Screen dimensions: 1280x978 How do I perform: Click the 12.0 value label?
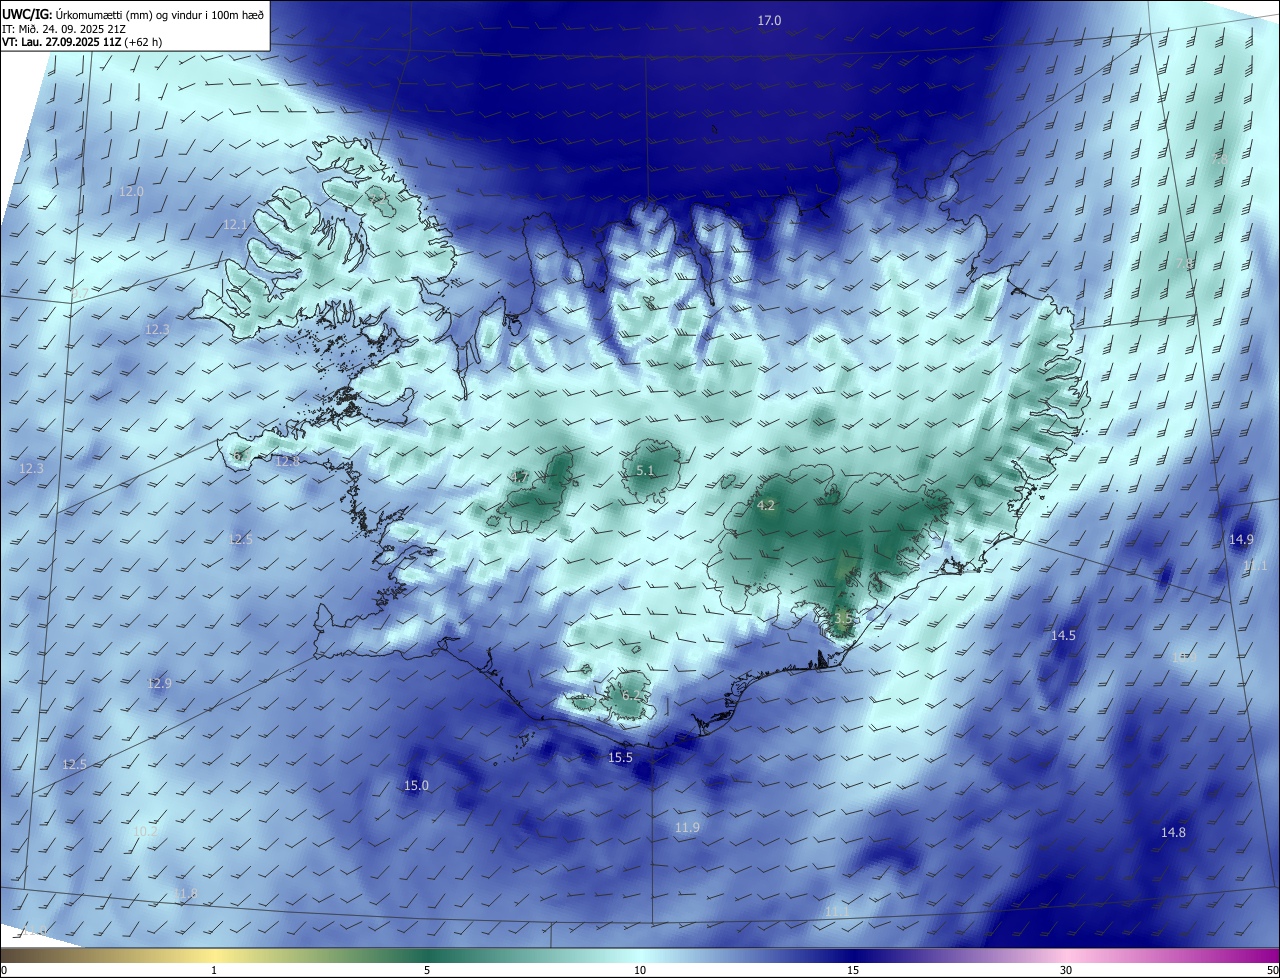click(x=132, y=192)
